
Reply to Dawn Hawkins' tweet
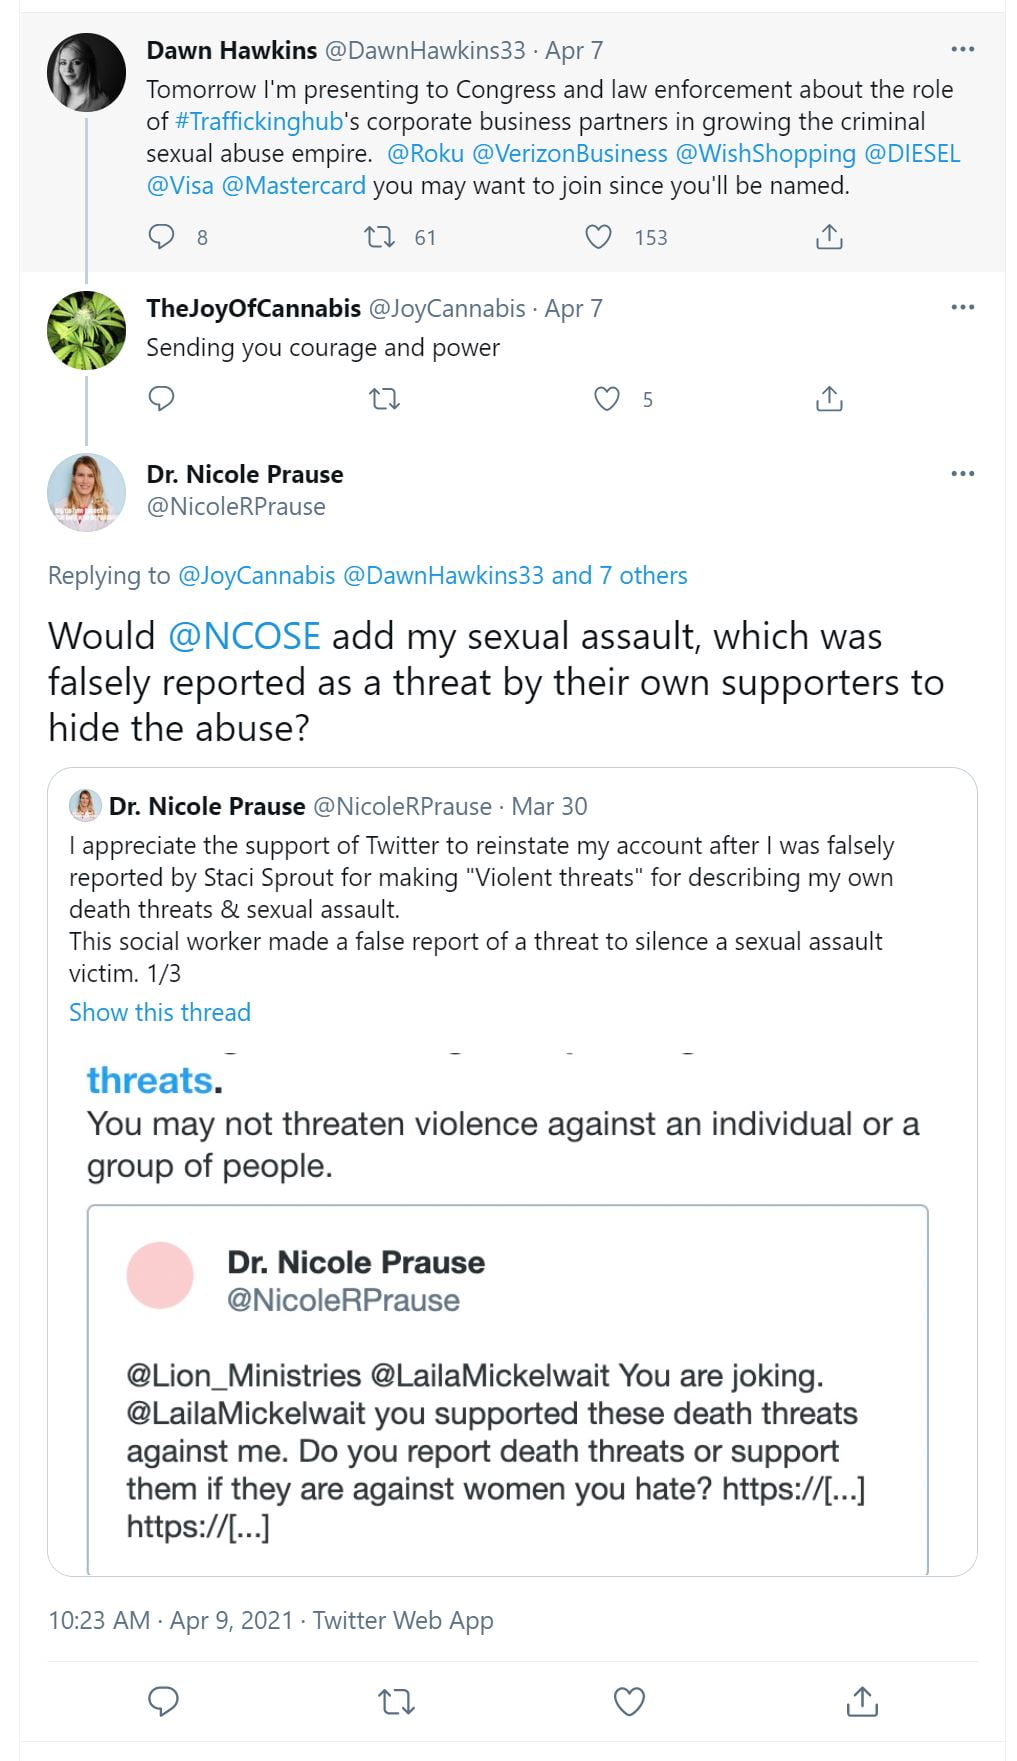(x=161, y=237)
